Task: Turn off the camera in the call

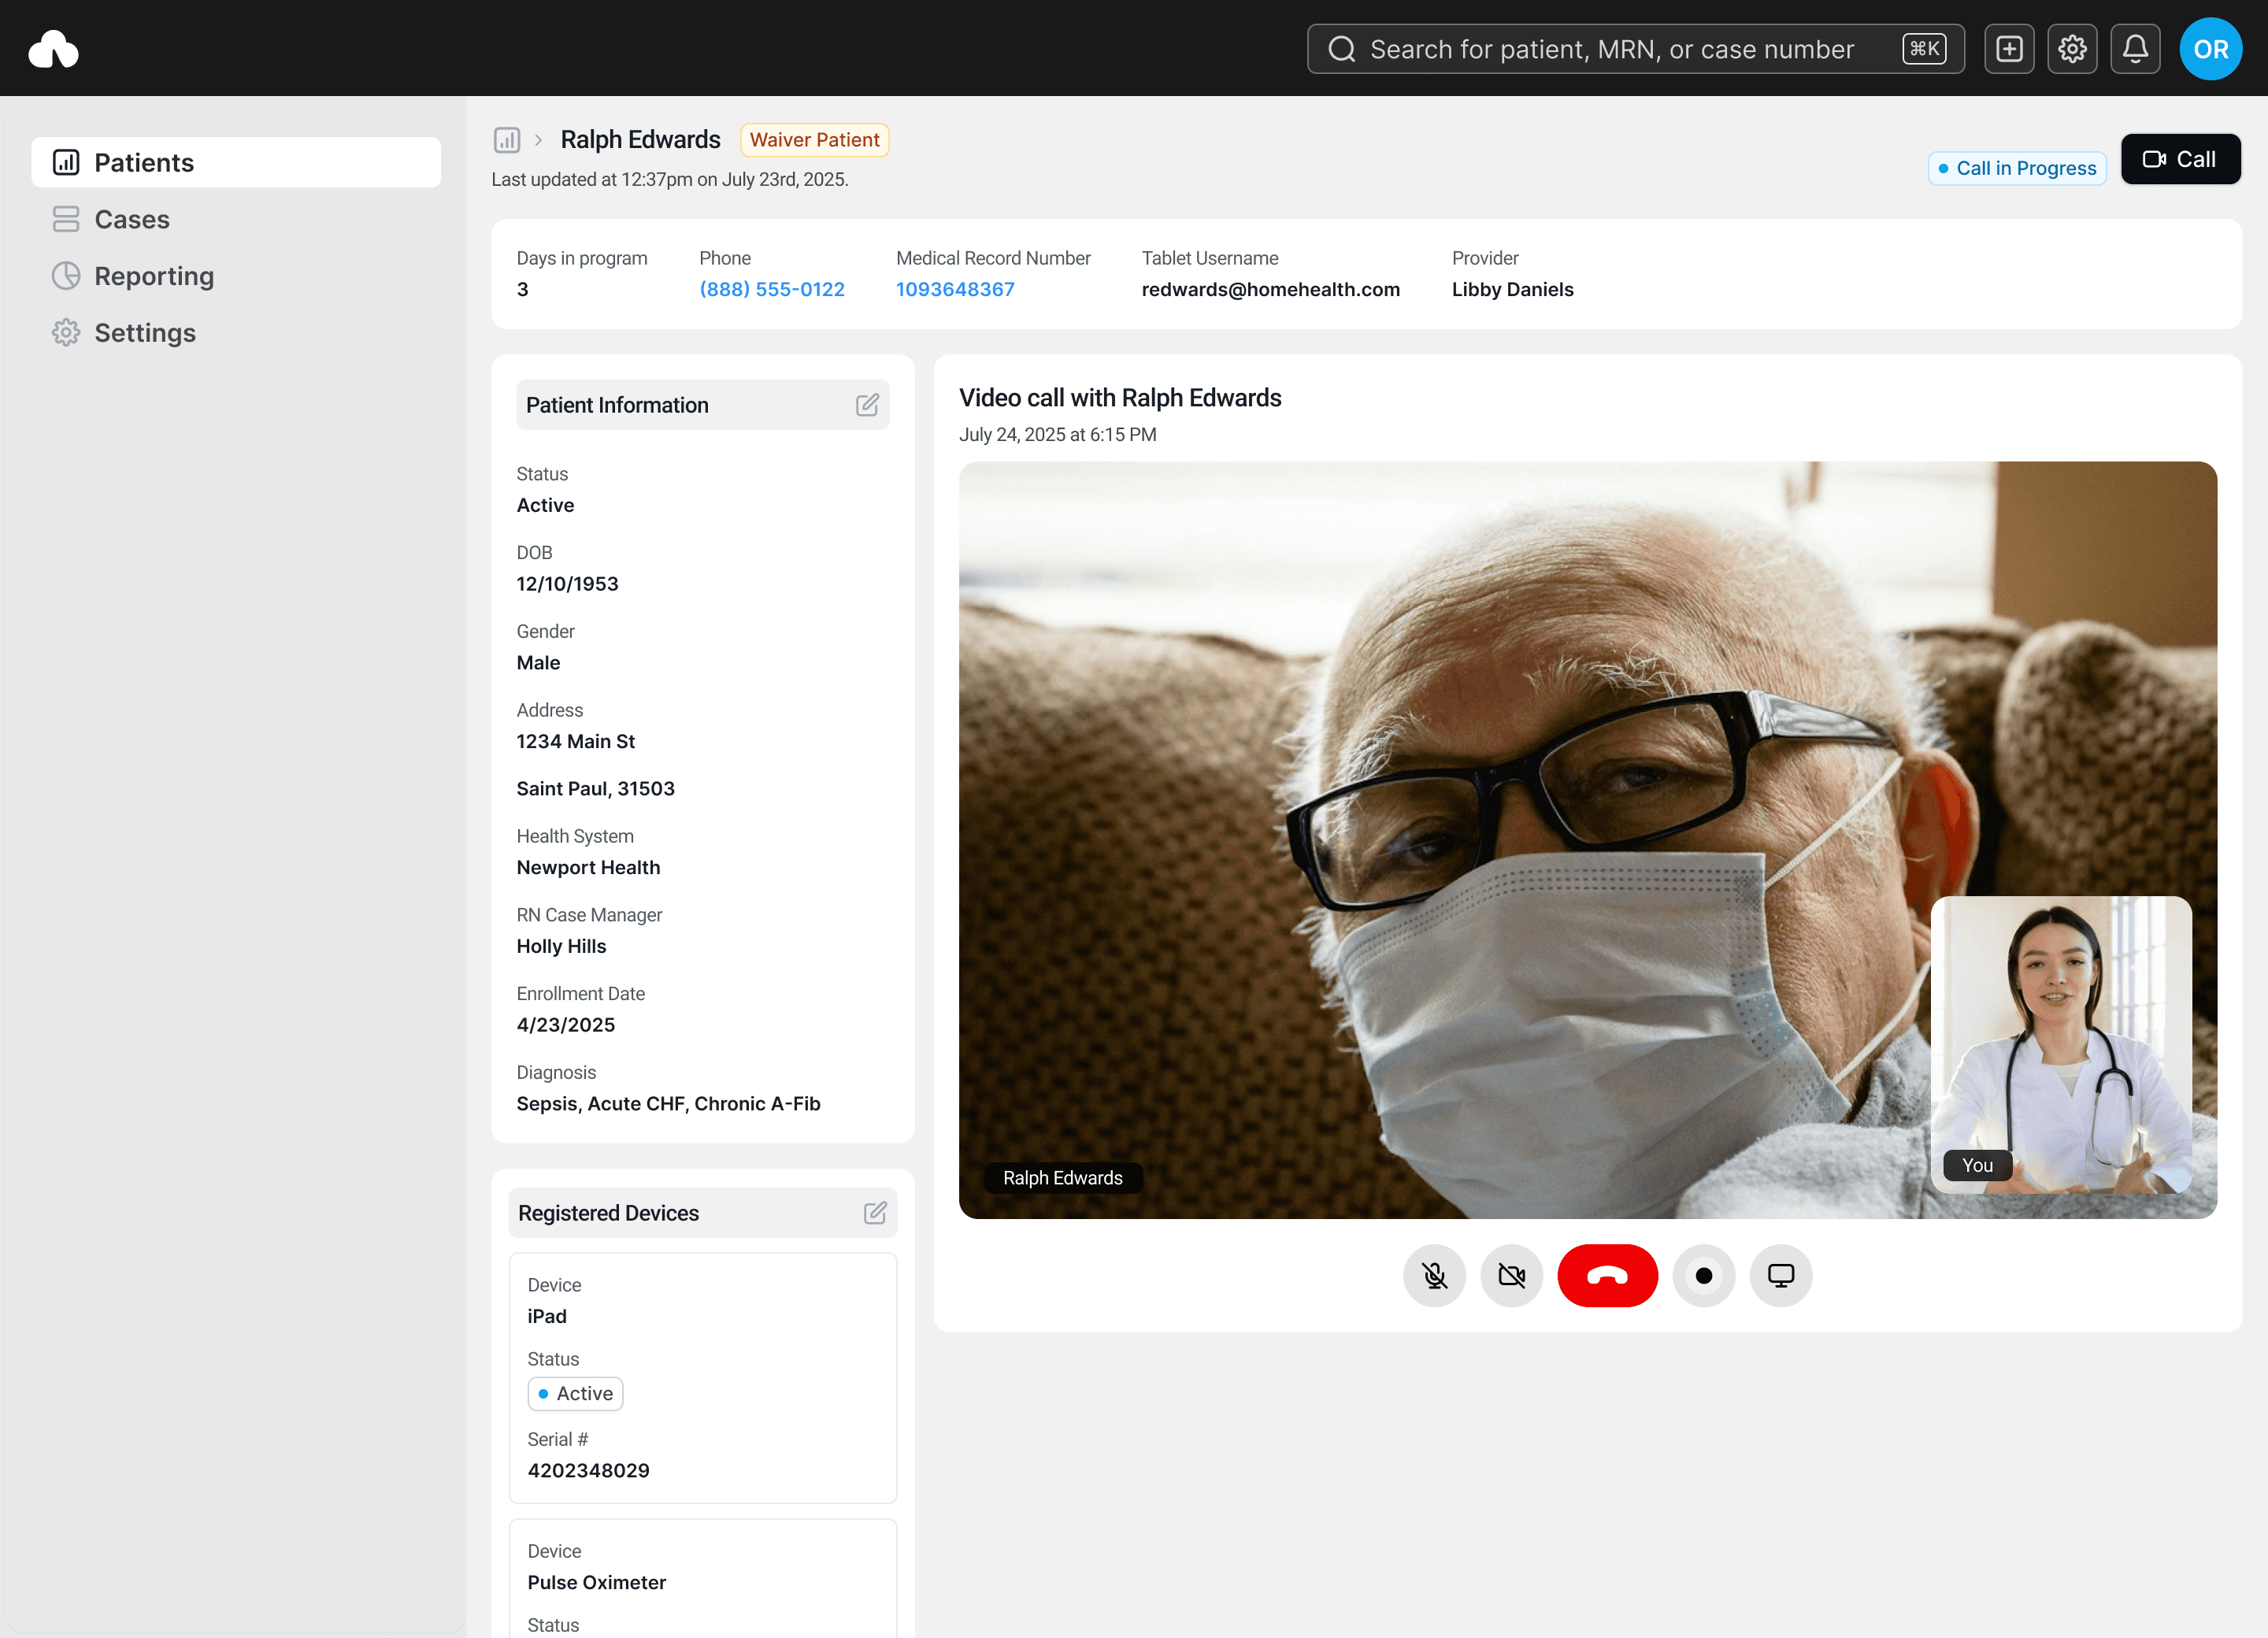Action: 1511,1275
